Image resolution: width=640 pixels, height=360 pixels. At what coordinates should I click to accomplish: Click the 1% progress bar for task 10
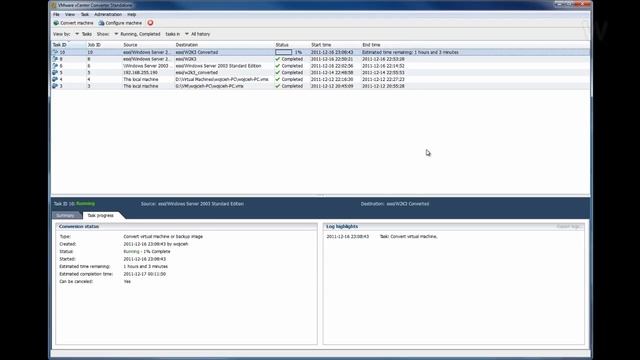pyautogui.click(x=284, y=52)
